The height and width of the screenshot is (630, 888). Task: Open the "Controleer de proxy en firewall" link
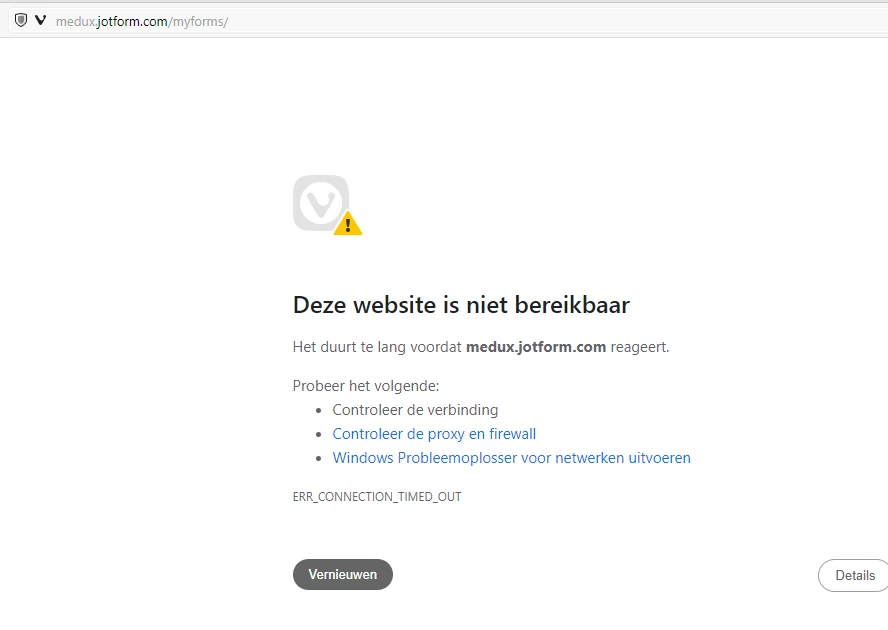pyautogui.click(x=434, y=433)
